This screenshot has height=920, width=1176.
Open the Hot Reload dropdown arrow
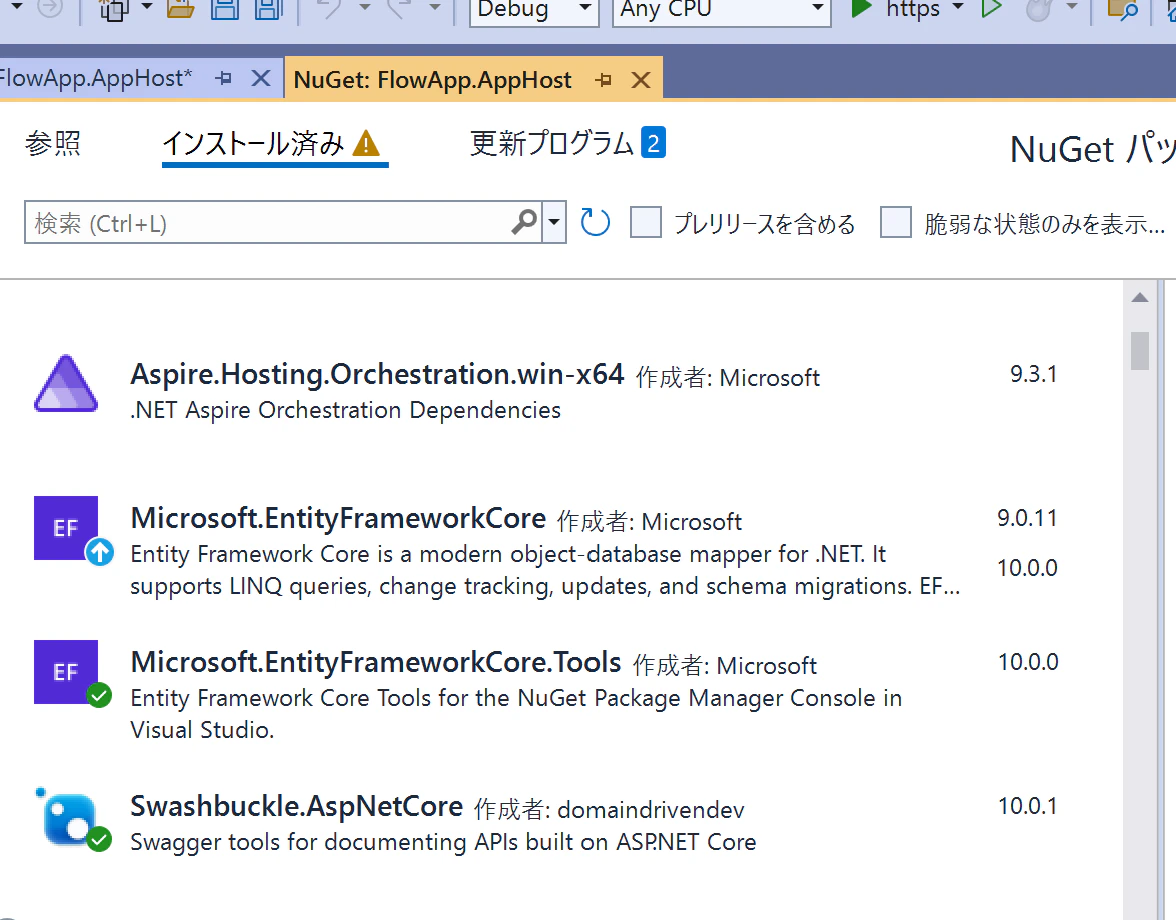(x=1072, y=7)
